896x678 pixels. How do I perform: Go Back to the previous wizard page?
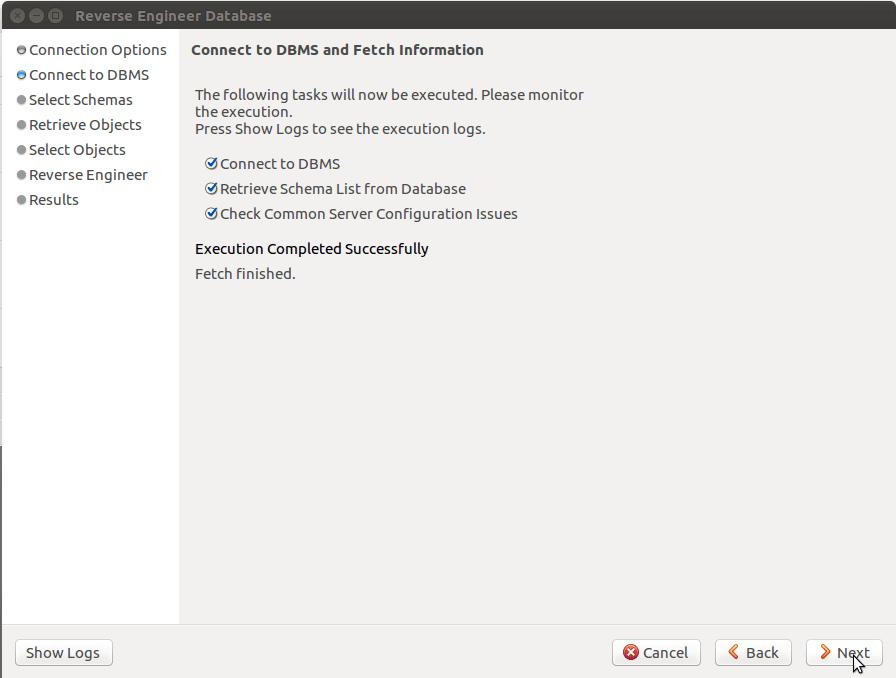click(x=753, y=653)
